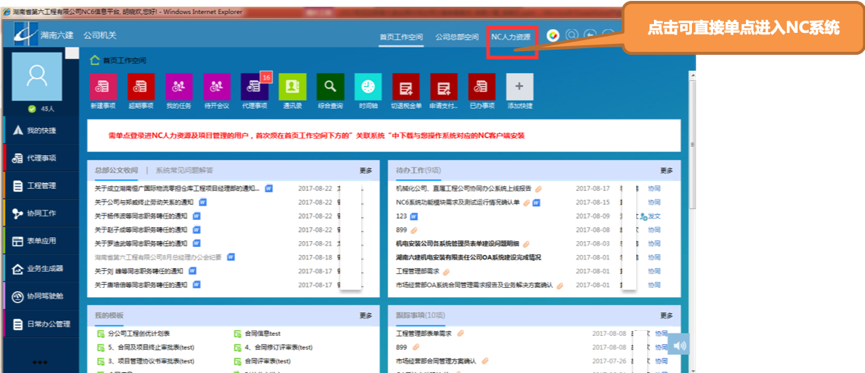Click 协同 link on the 2017-08-17 pending row
Screen dimensions: 865x373
(x=654, y=188)
